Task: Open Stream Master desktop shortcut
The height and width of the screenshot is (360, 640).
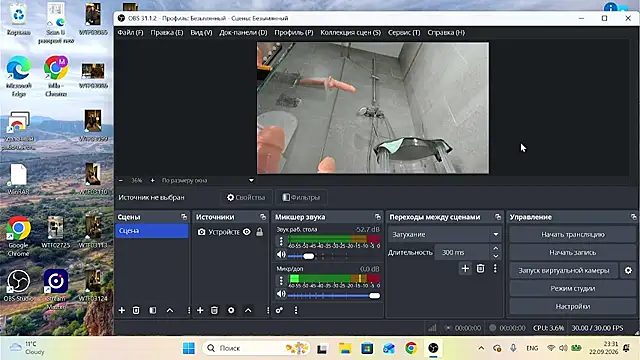Action: [56, 289]
